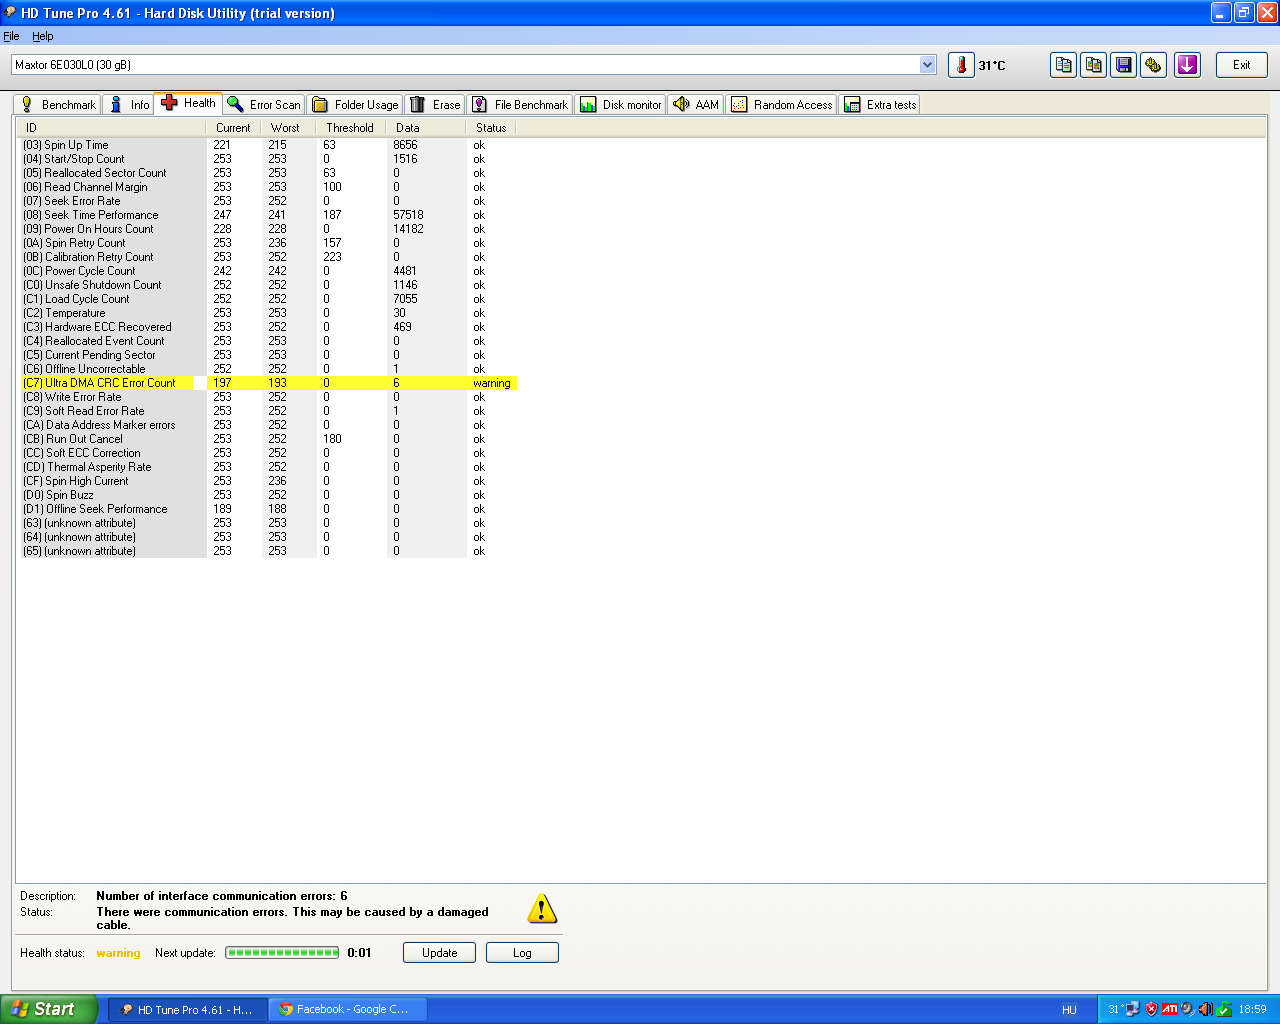Select the "(03) Spin Up Time" row
Viewport: 1280px width, 1024px height.
(268, 145)
